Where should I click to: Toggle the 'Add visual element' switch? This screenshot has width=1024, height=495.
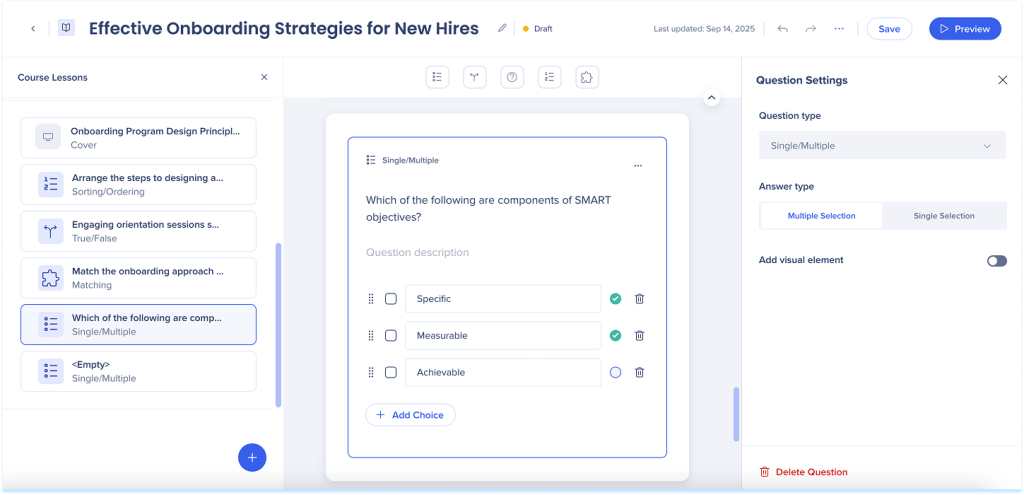(996, 261)
